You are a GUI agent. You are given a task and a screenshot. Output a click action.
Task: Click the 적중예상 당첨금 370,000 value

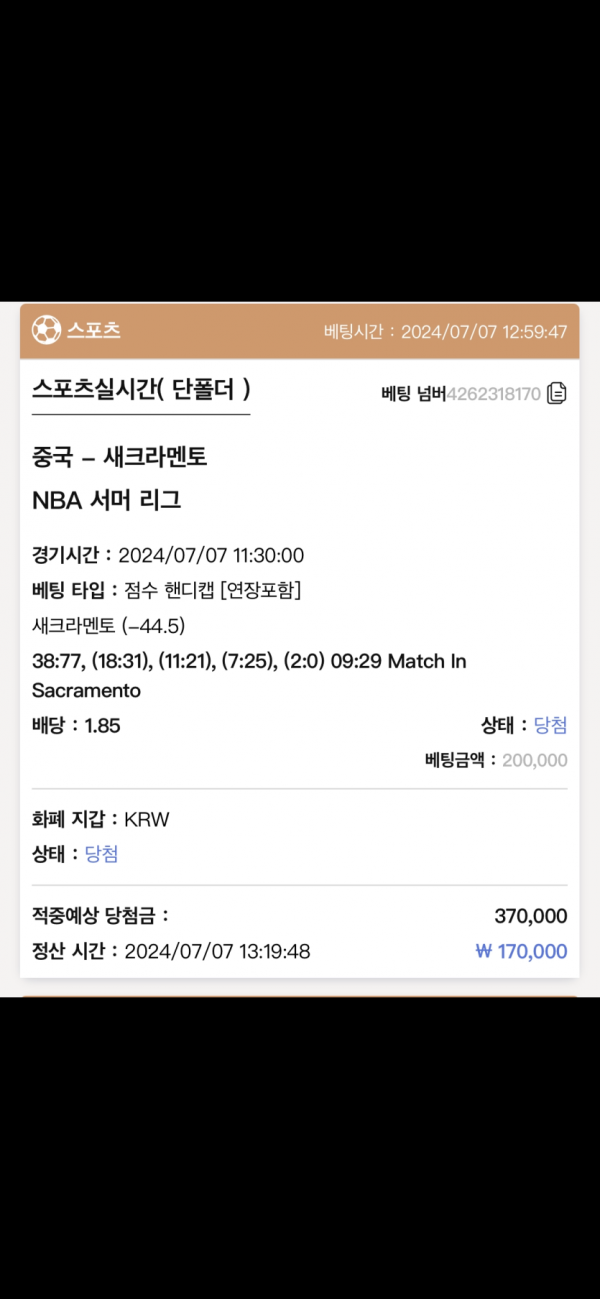click(531, 916)
